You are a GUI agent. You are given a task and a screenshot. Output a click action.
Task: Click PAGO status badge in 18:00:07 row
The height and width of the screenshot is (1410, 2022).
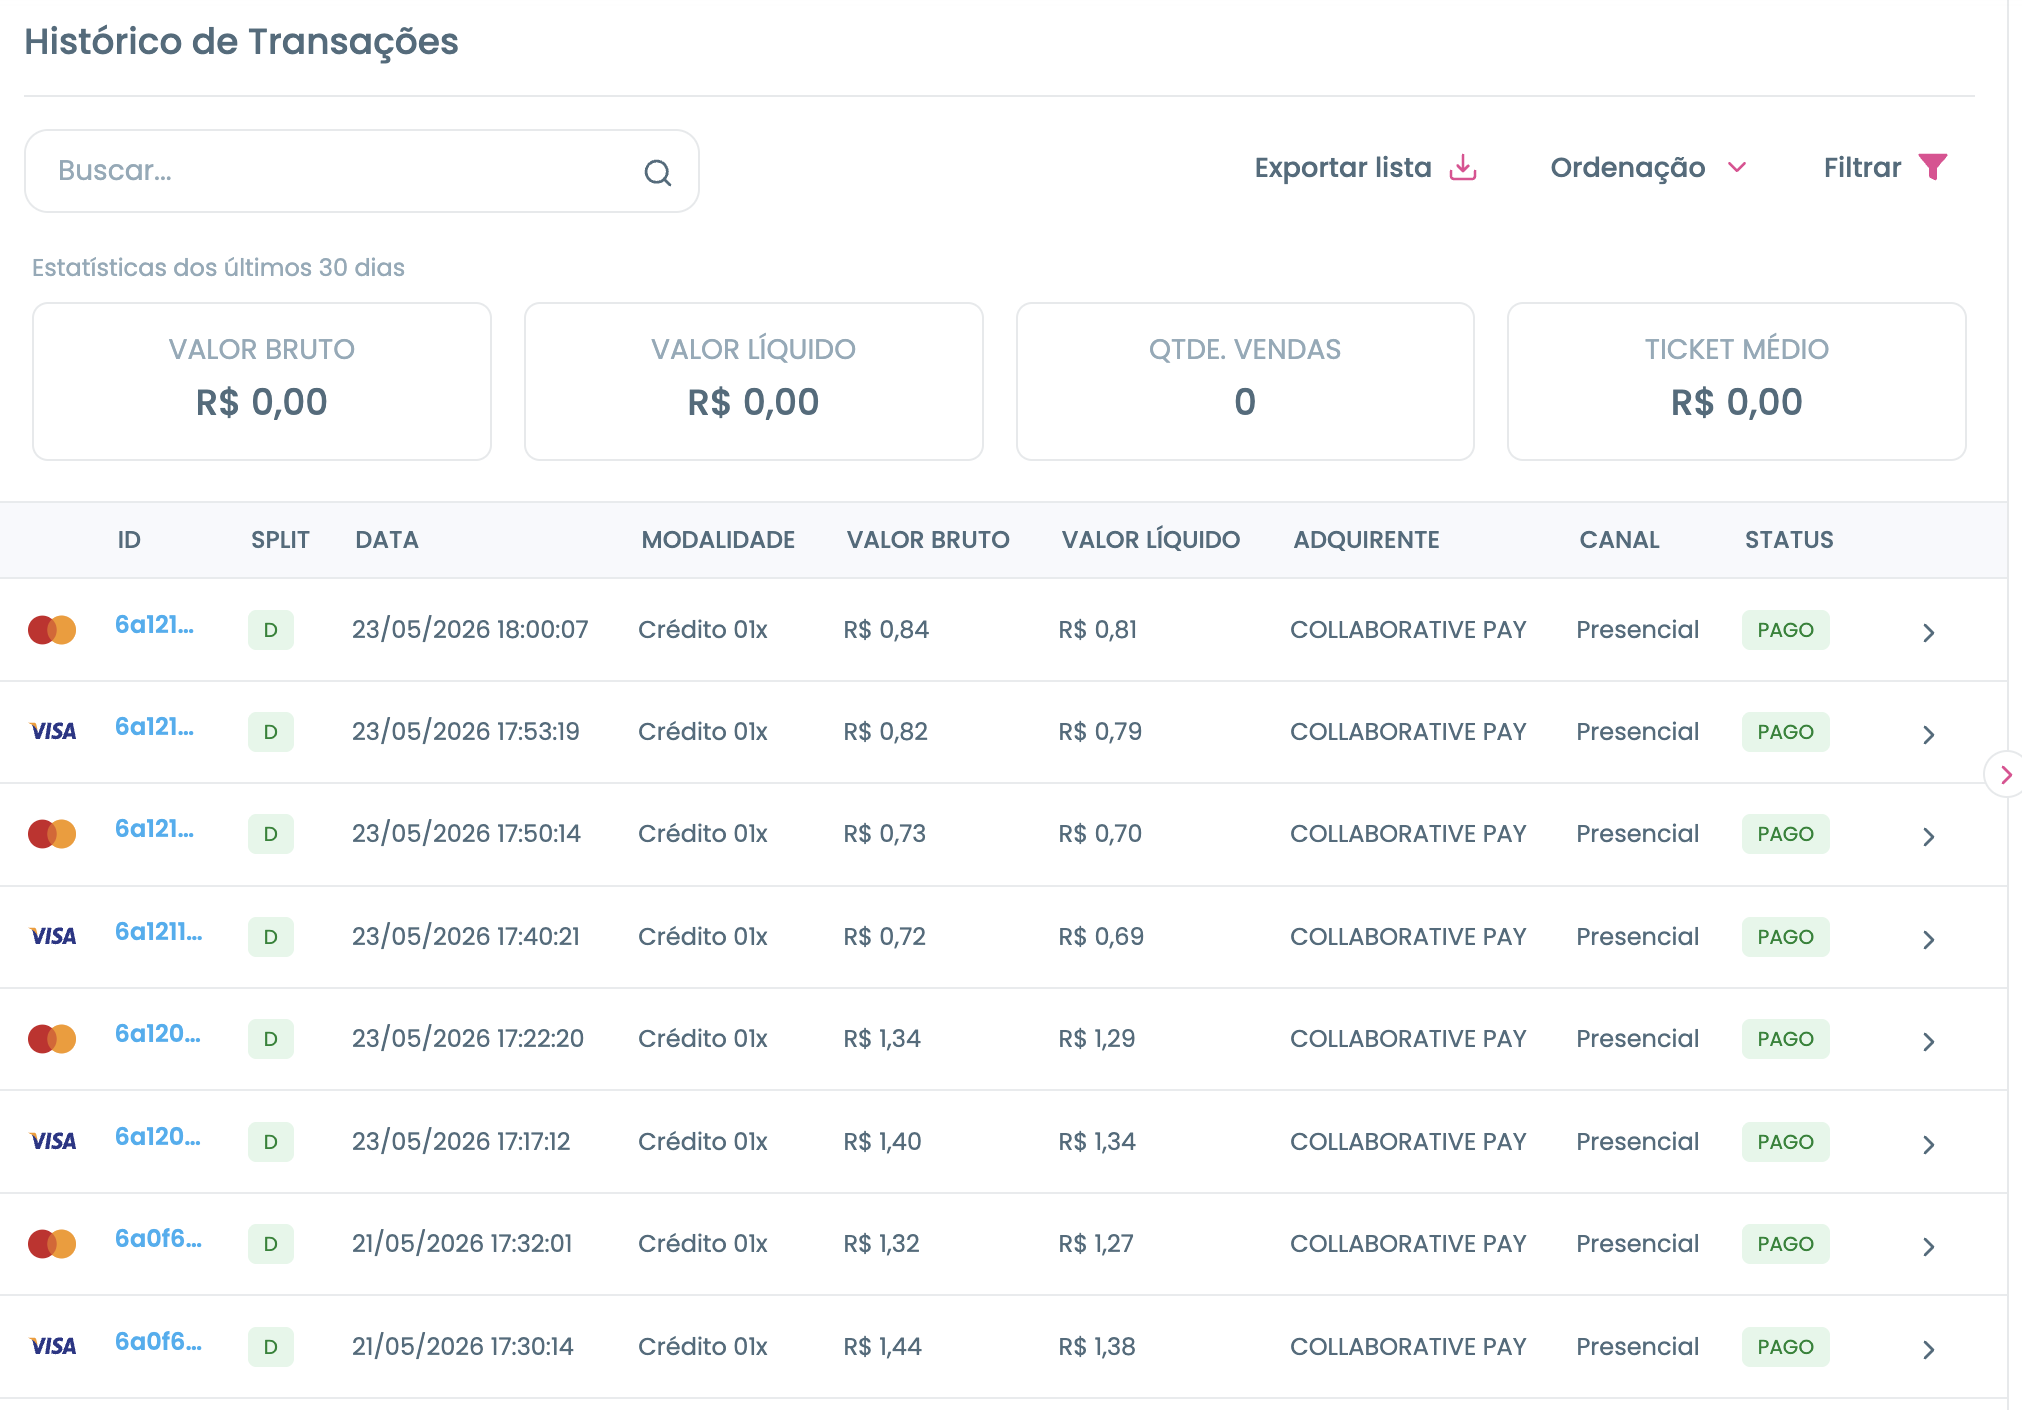tap(1785, 630)
